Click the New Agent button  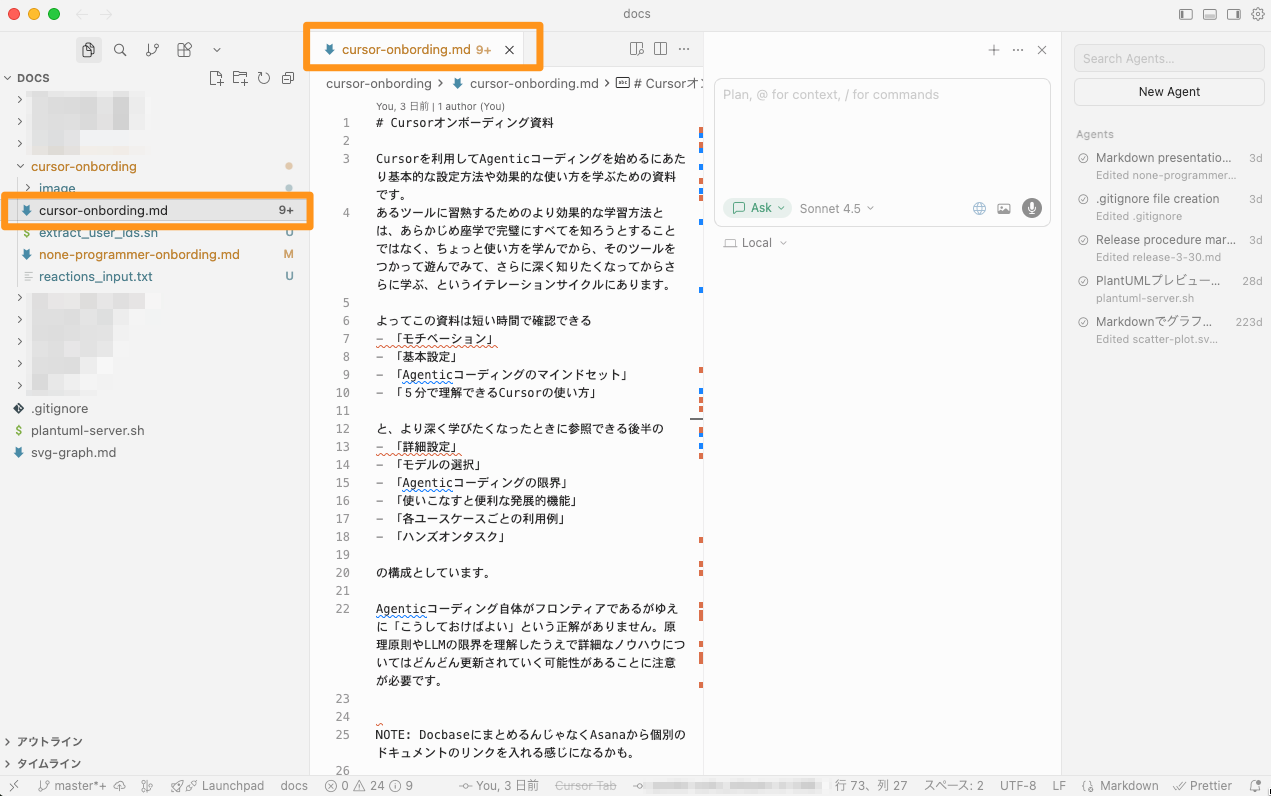click(1169, 91)
